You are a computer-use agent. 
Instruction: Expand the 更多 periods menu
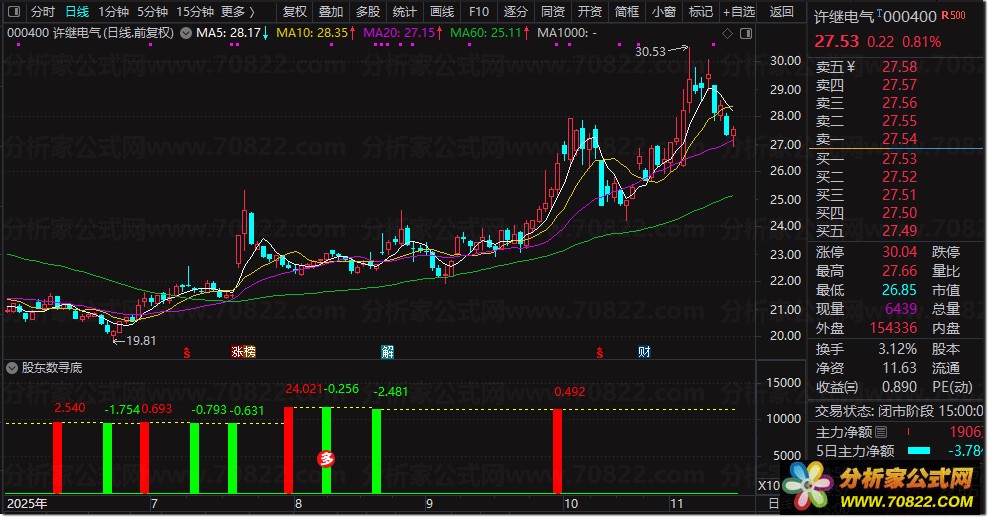(238, 11)
